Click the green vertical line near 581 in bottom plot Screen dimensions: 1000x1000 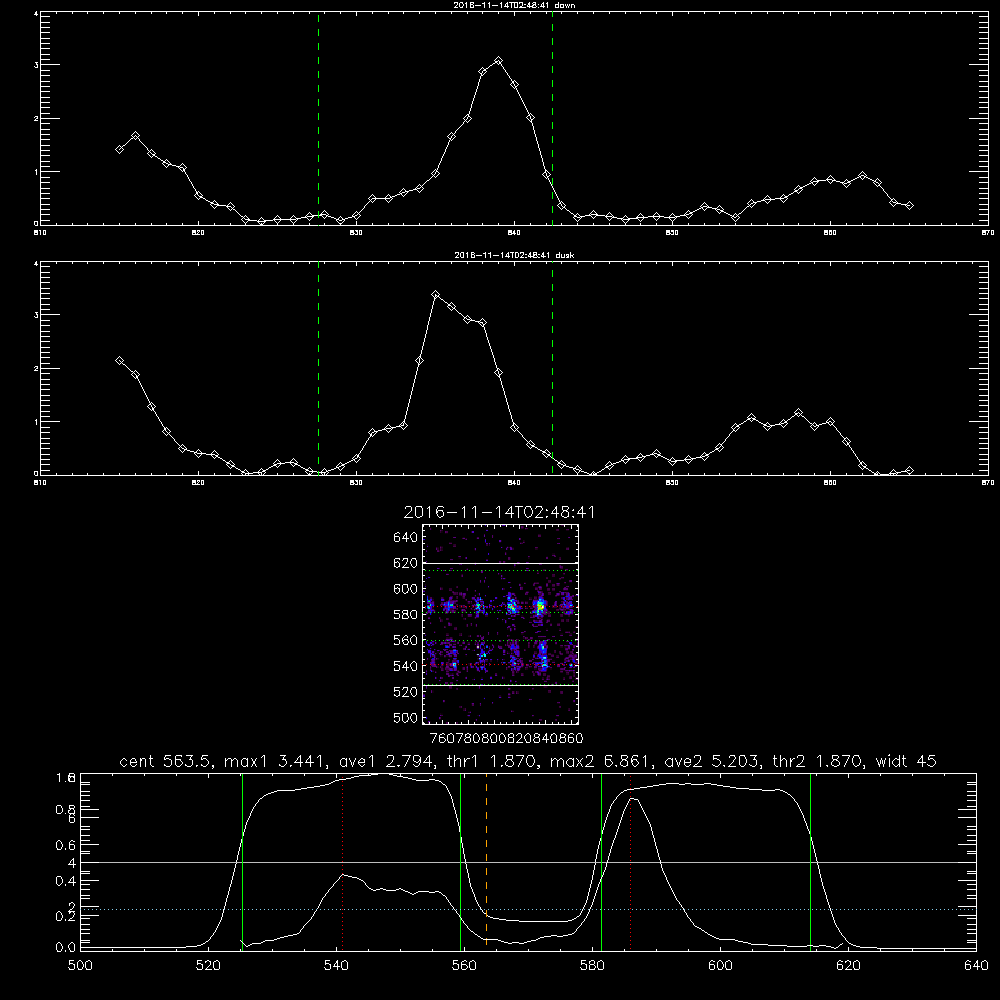click(601, 861)
